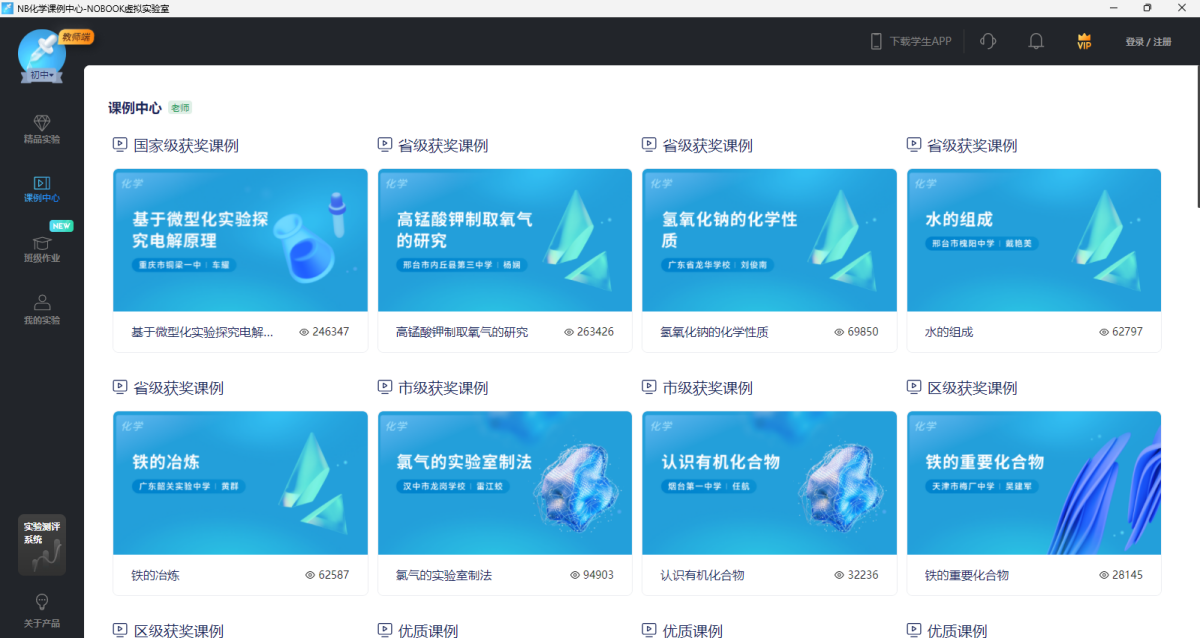Click caption text 铁的冶炼
The height and width of the screenshot is (638, 1200).
pos(155,575)
